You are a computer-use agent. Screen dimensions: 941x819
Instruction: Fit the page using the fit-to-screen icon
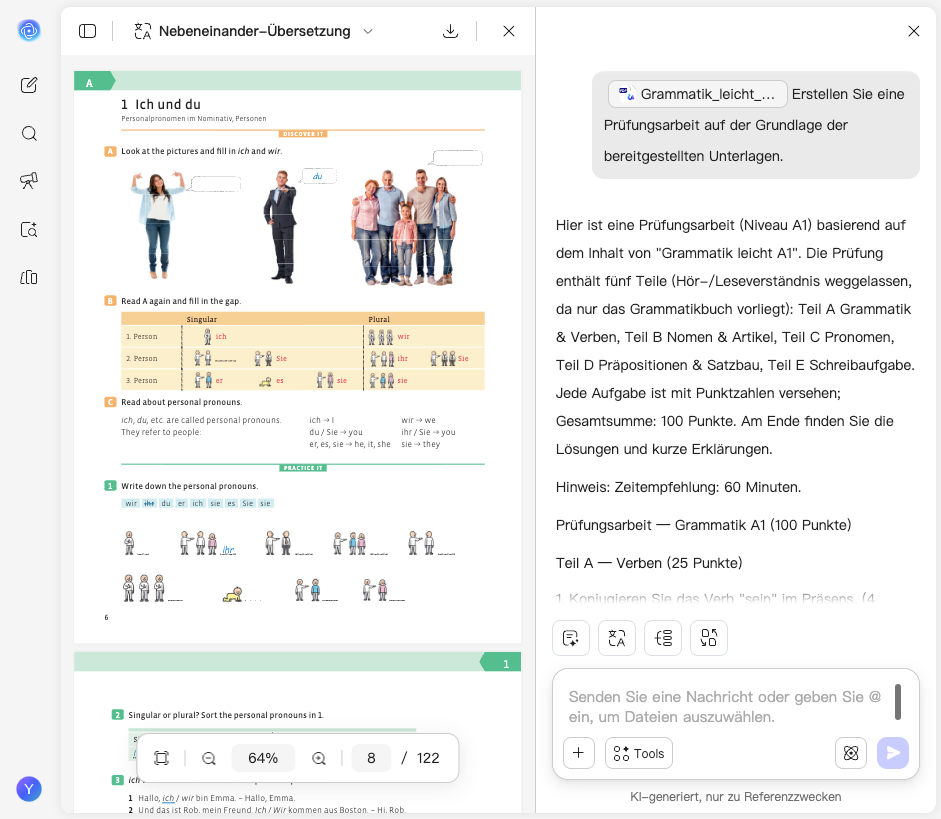coord(161,758)
